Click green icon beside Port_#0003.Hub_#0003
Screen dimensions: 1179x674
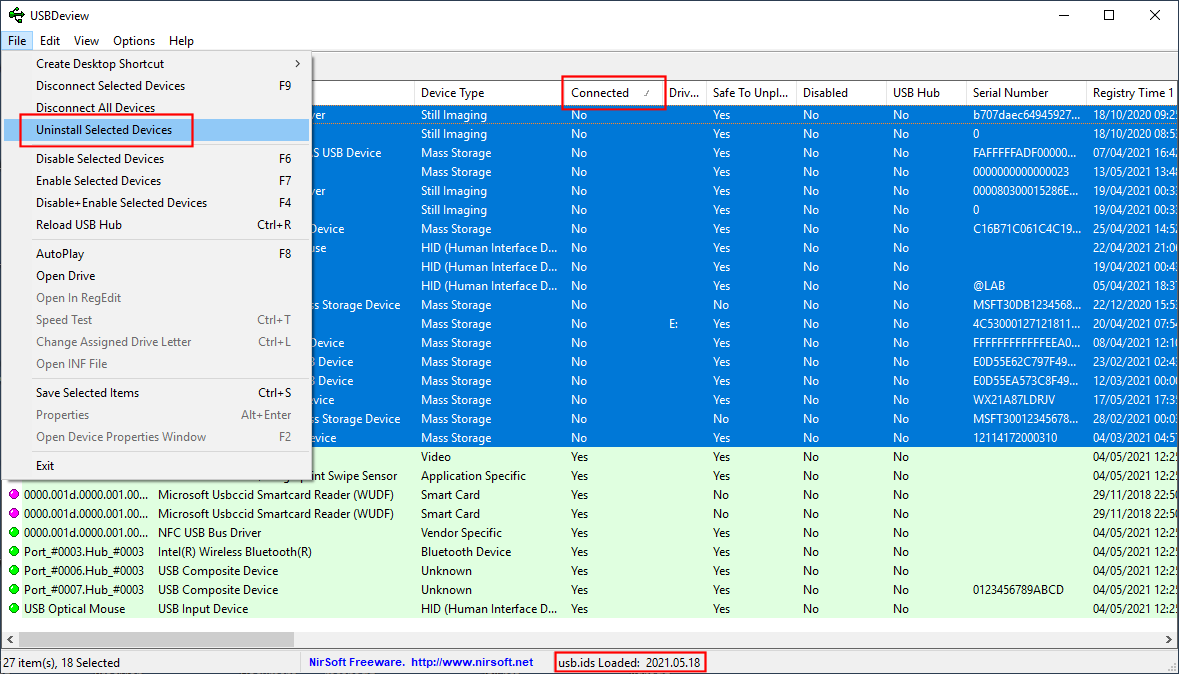14,552
